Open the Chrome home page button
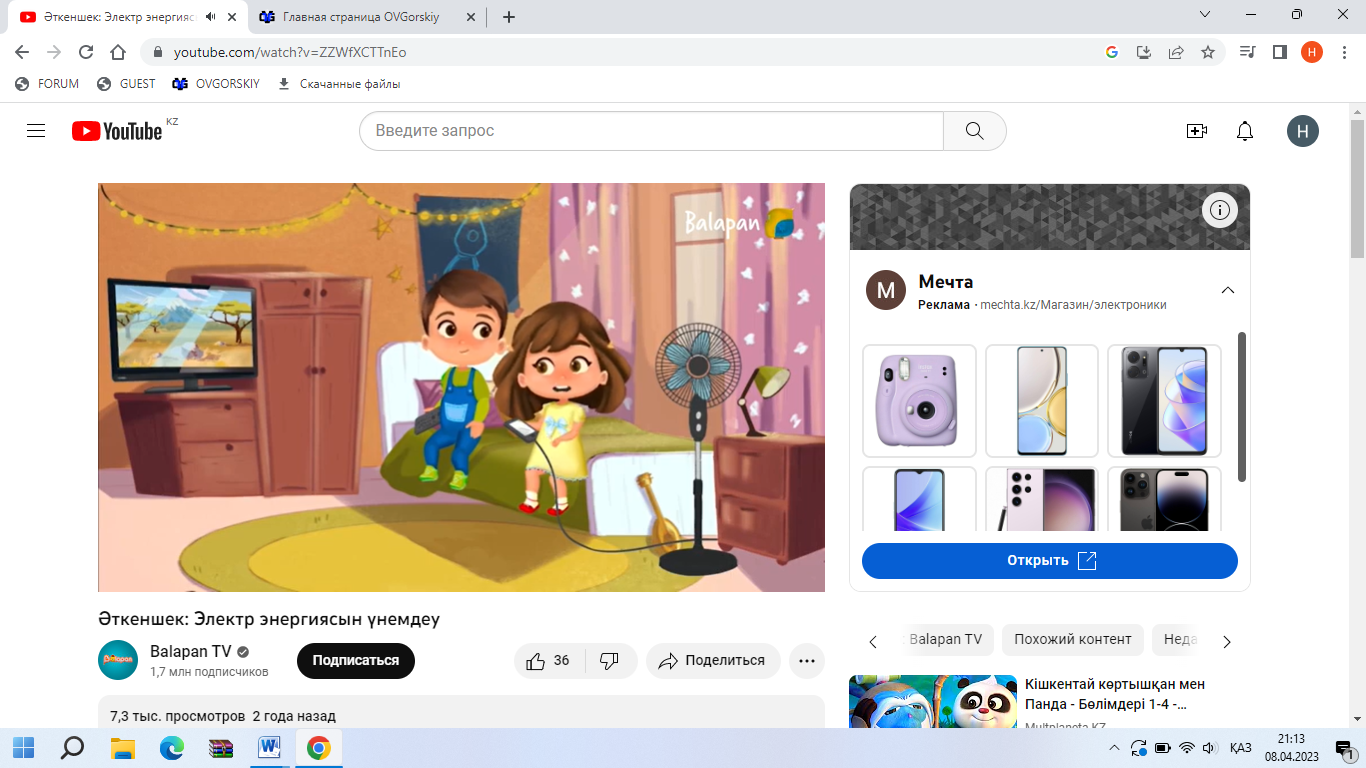The height and width of the screenshot is (768, 1366). [x=118, y=52]
